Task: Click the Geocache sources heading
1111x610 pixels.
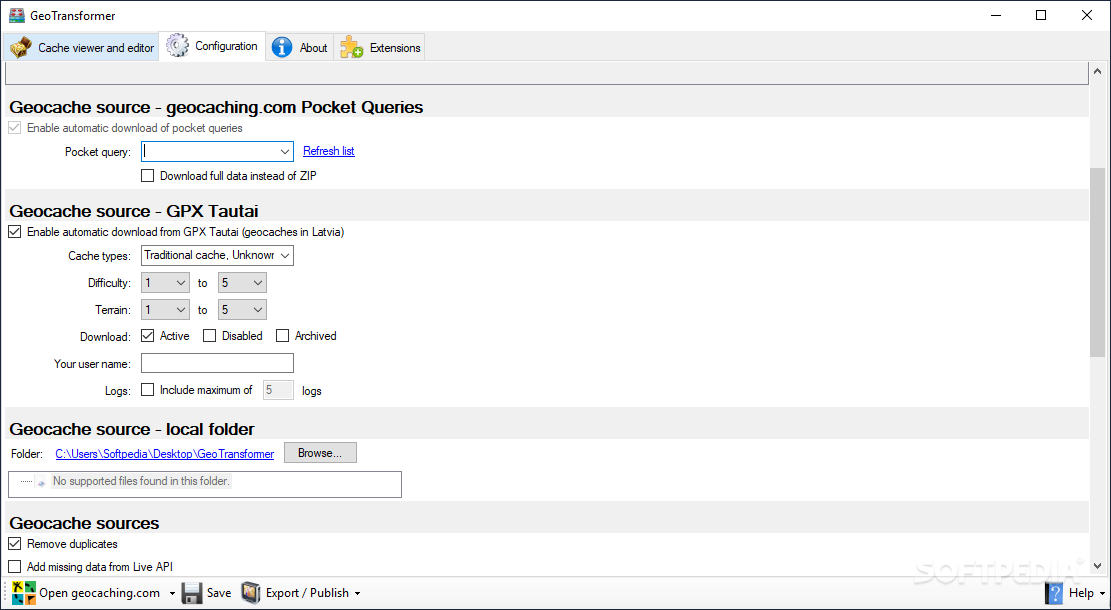Action: 84,523
